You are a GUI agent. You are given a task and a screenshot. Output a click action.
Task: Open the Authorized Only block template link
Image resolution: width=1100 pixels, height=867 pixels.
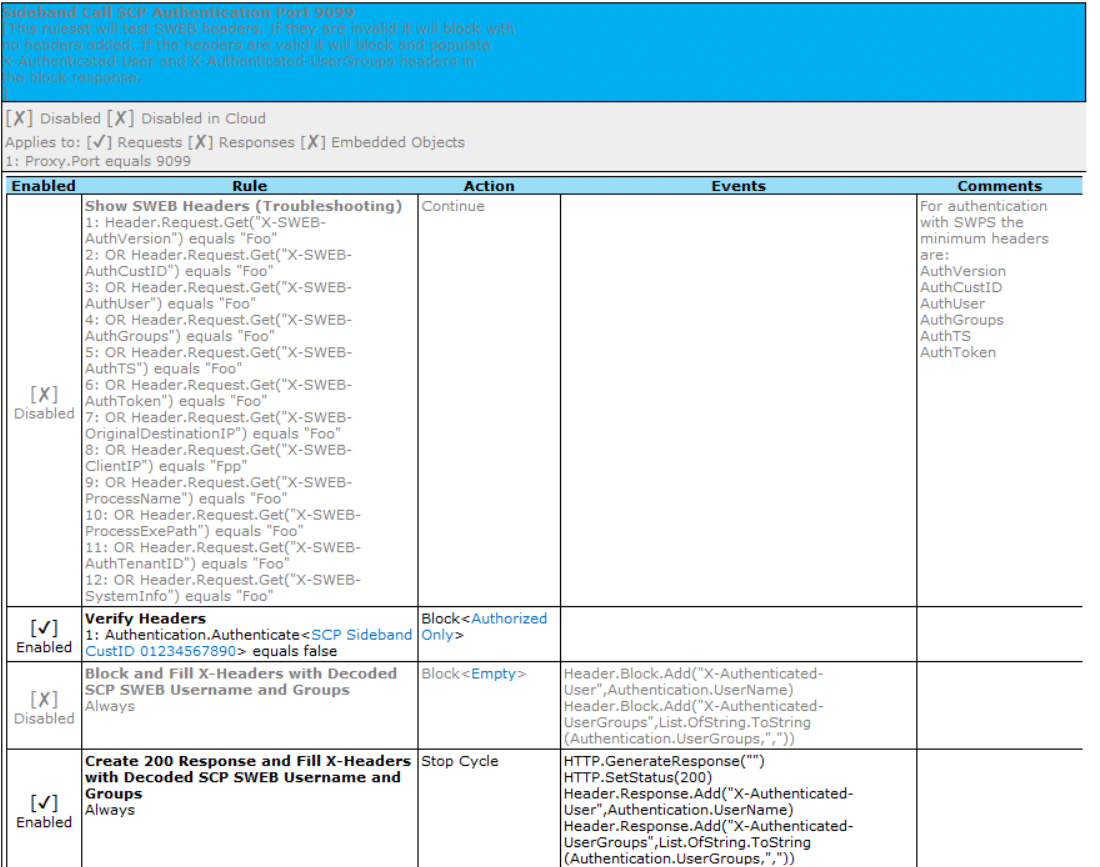[509, 619]
